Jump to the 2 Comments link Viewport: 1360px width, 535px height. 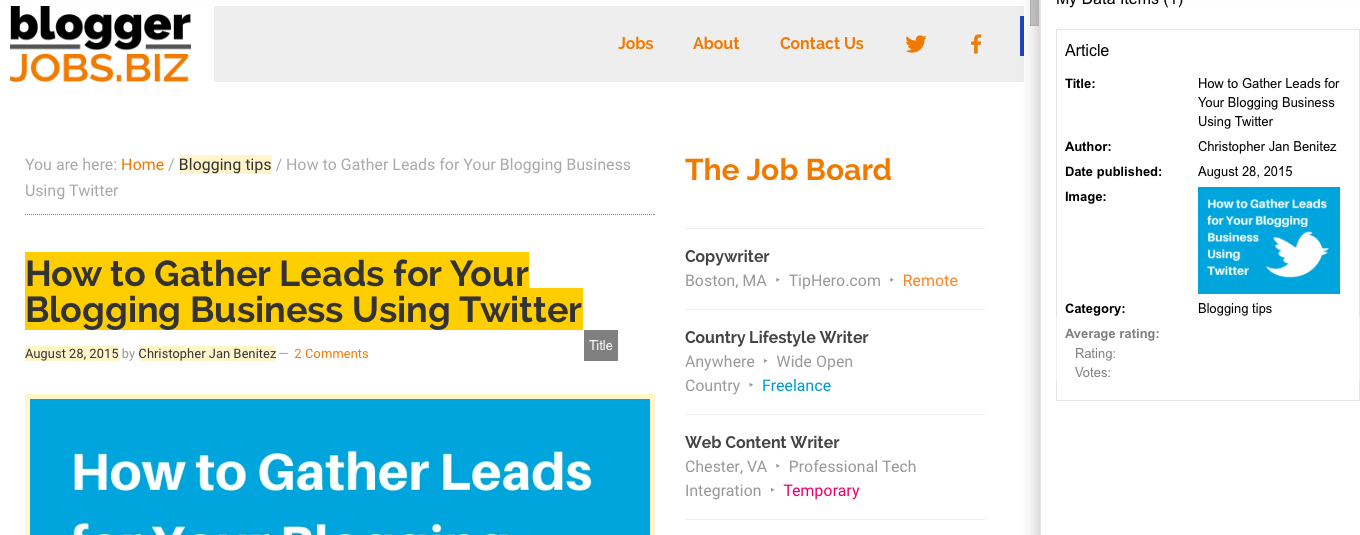tap(331, 354)
